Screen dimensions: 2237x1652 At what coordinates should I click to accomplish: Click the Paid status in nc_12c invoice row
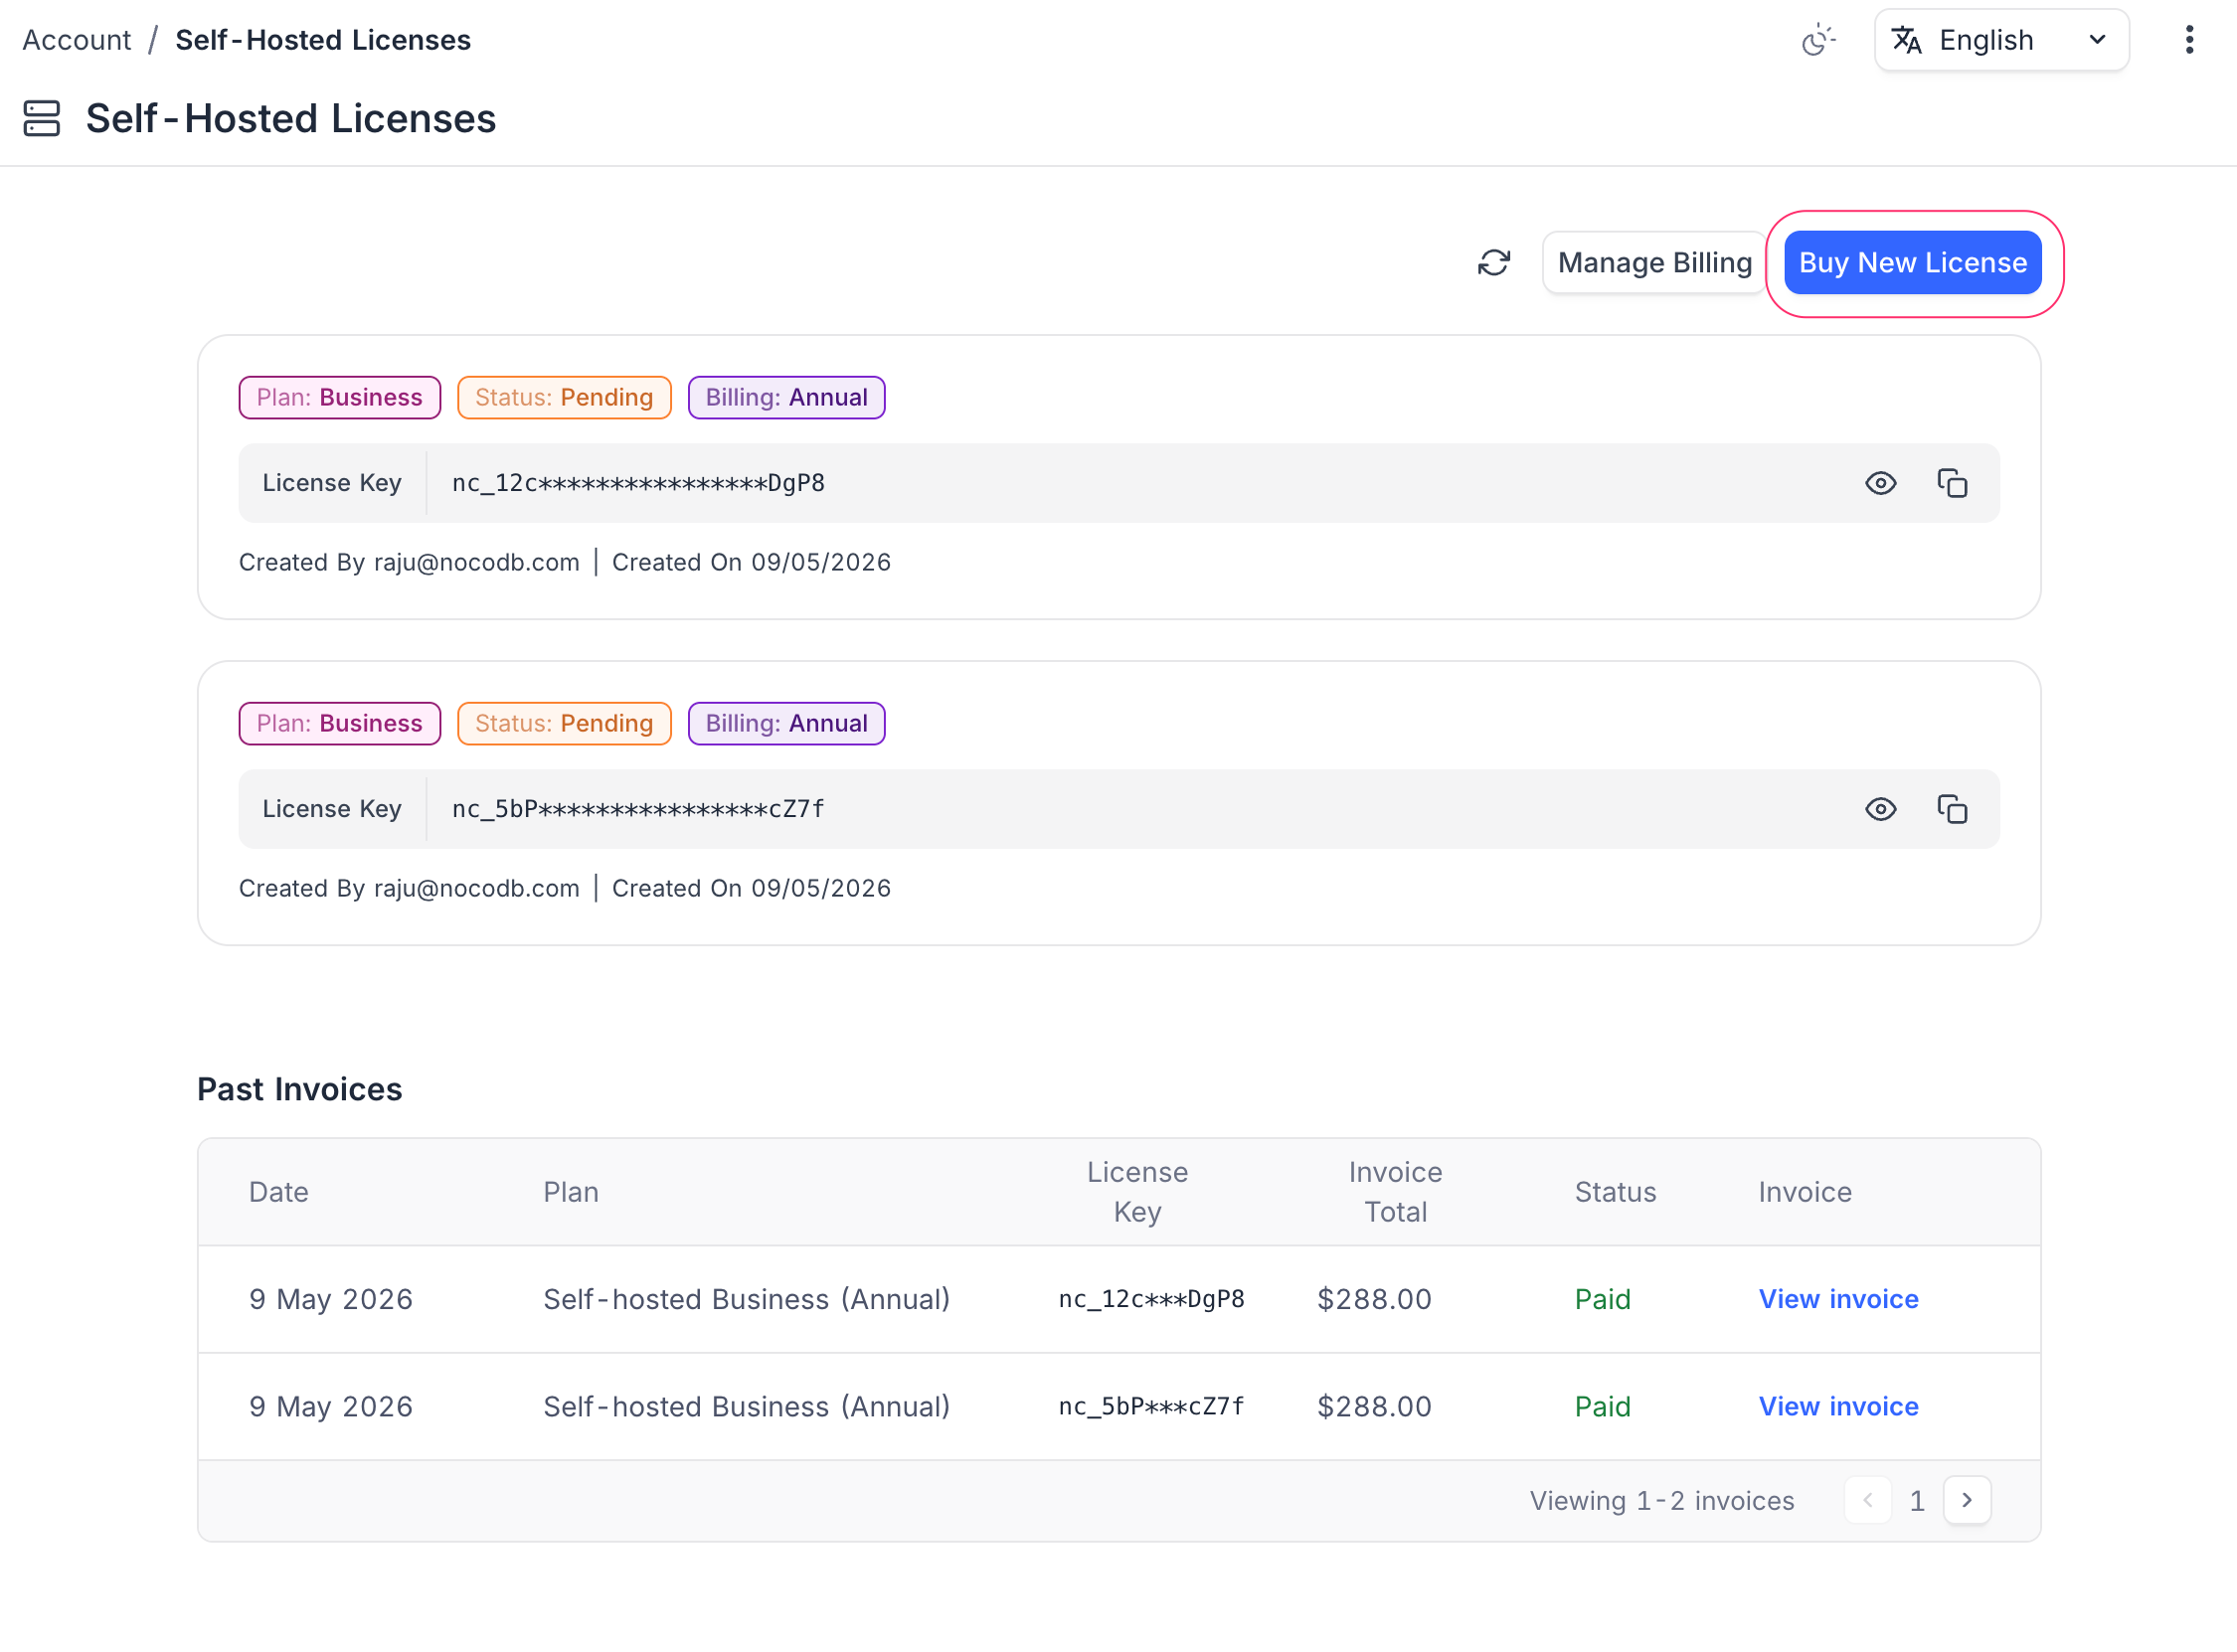(1602, 1299)
